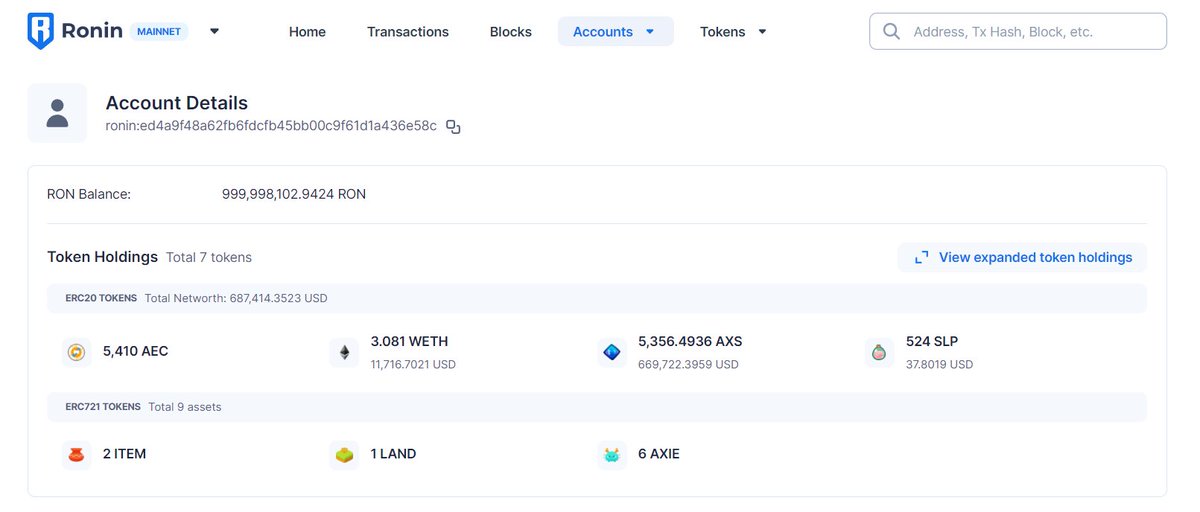Image resolution: width=1200 pixels, height=512 pixels.
Task: Open the Blocks page
Action: click(x=511, y=32)
